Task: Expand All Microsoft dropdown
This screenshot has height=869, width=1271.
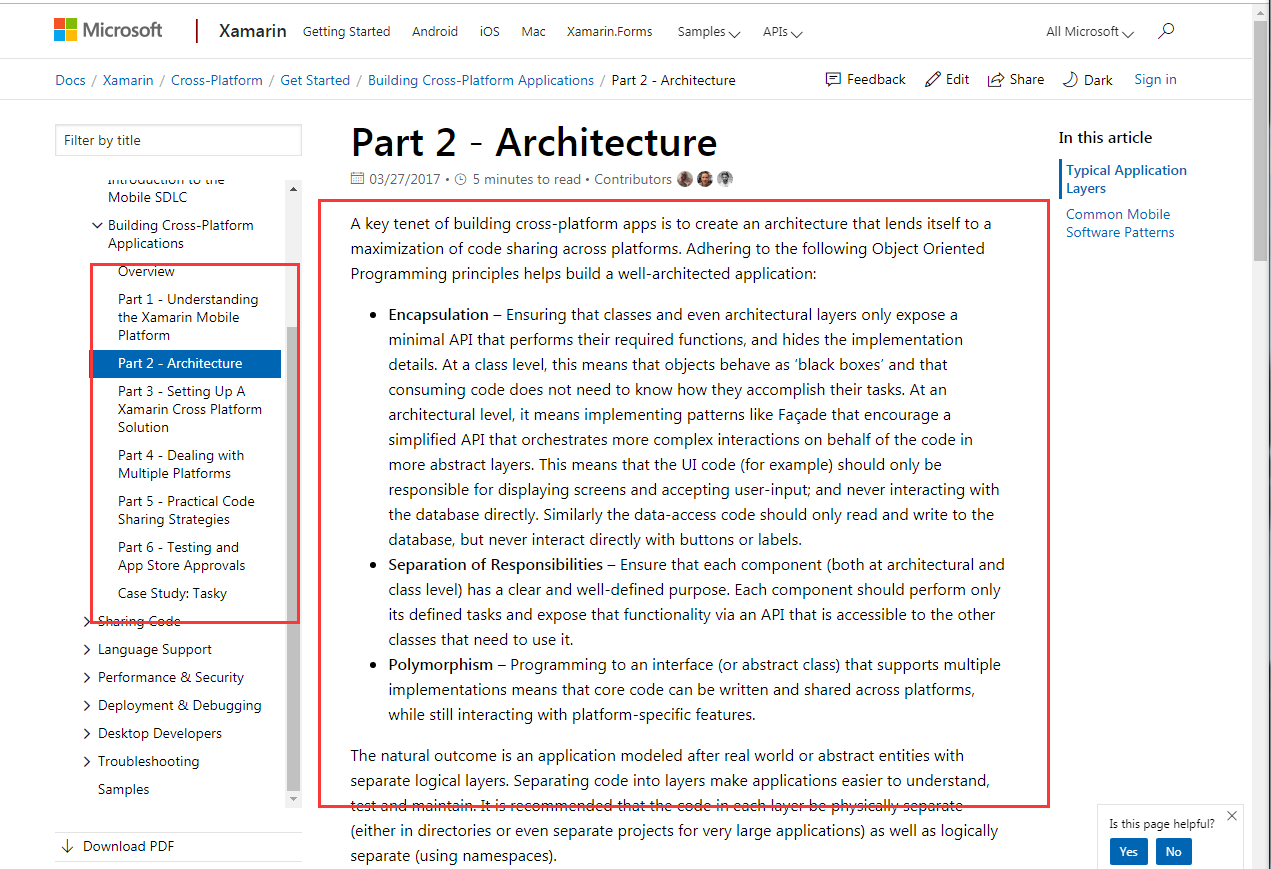Action: (1090, 31)
